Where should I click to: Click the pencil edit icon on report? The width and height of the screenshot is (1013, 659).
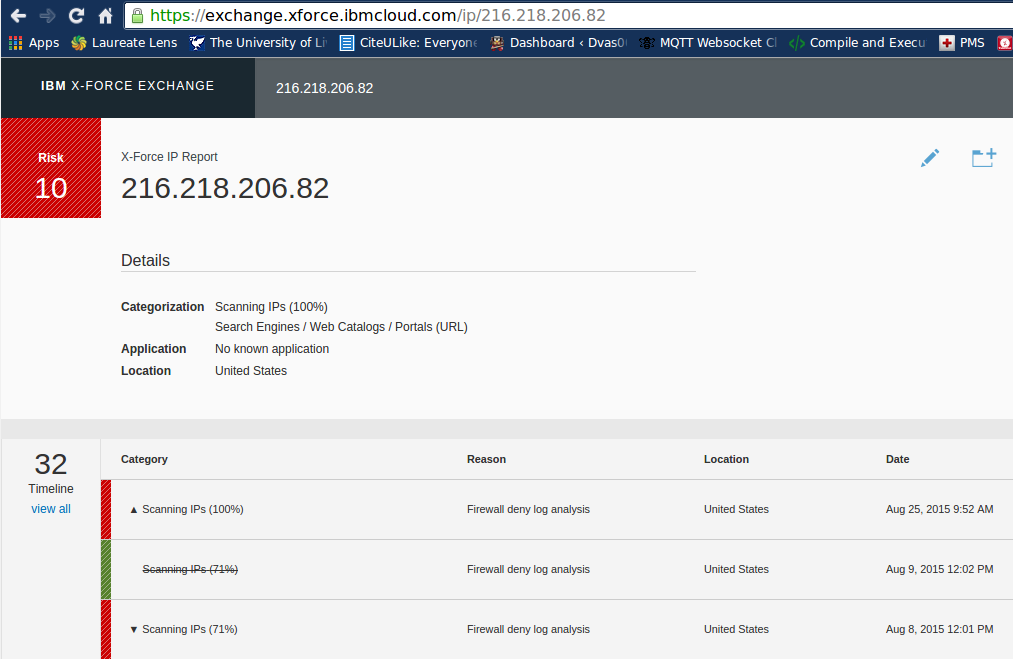930,158
